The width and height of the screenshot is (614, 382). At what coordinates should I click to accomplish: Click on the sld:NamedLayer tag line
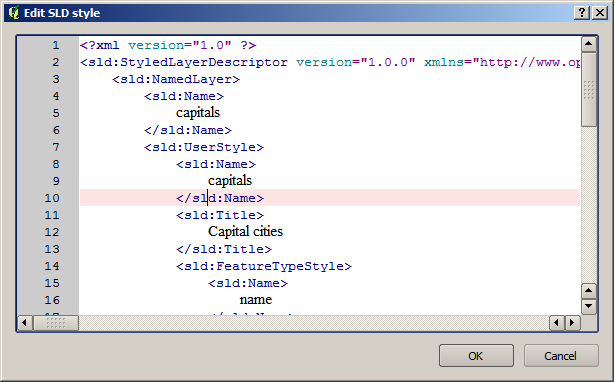(x=176, y=79)
